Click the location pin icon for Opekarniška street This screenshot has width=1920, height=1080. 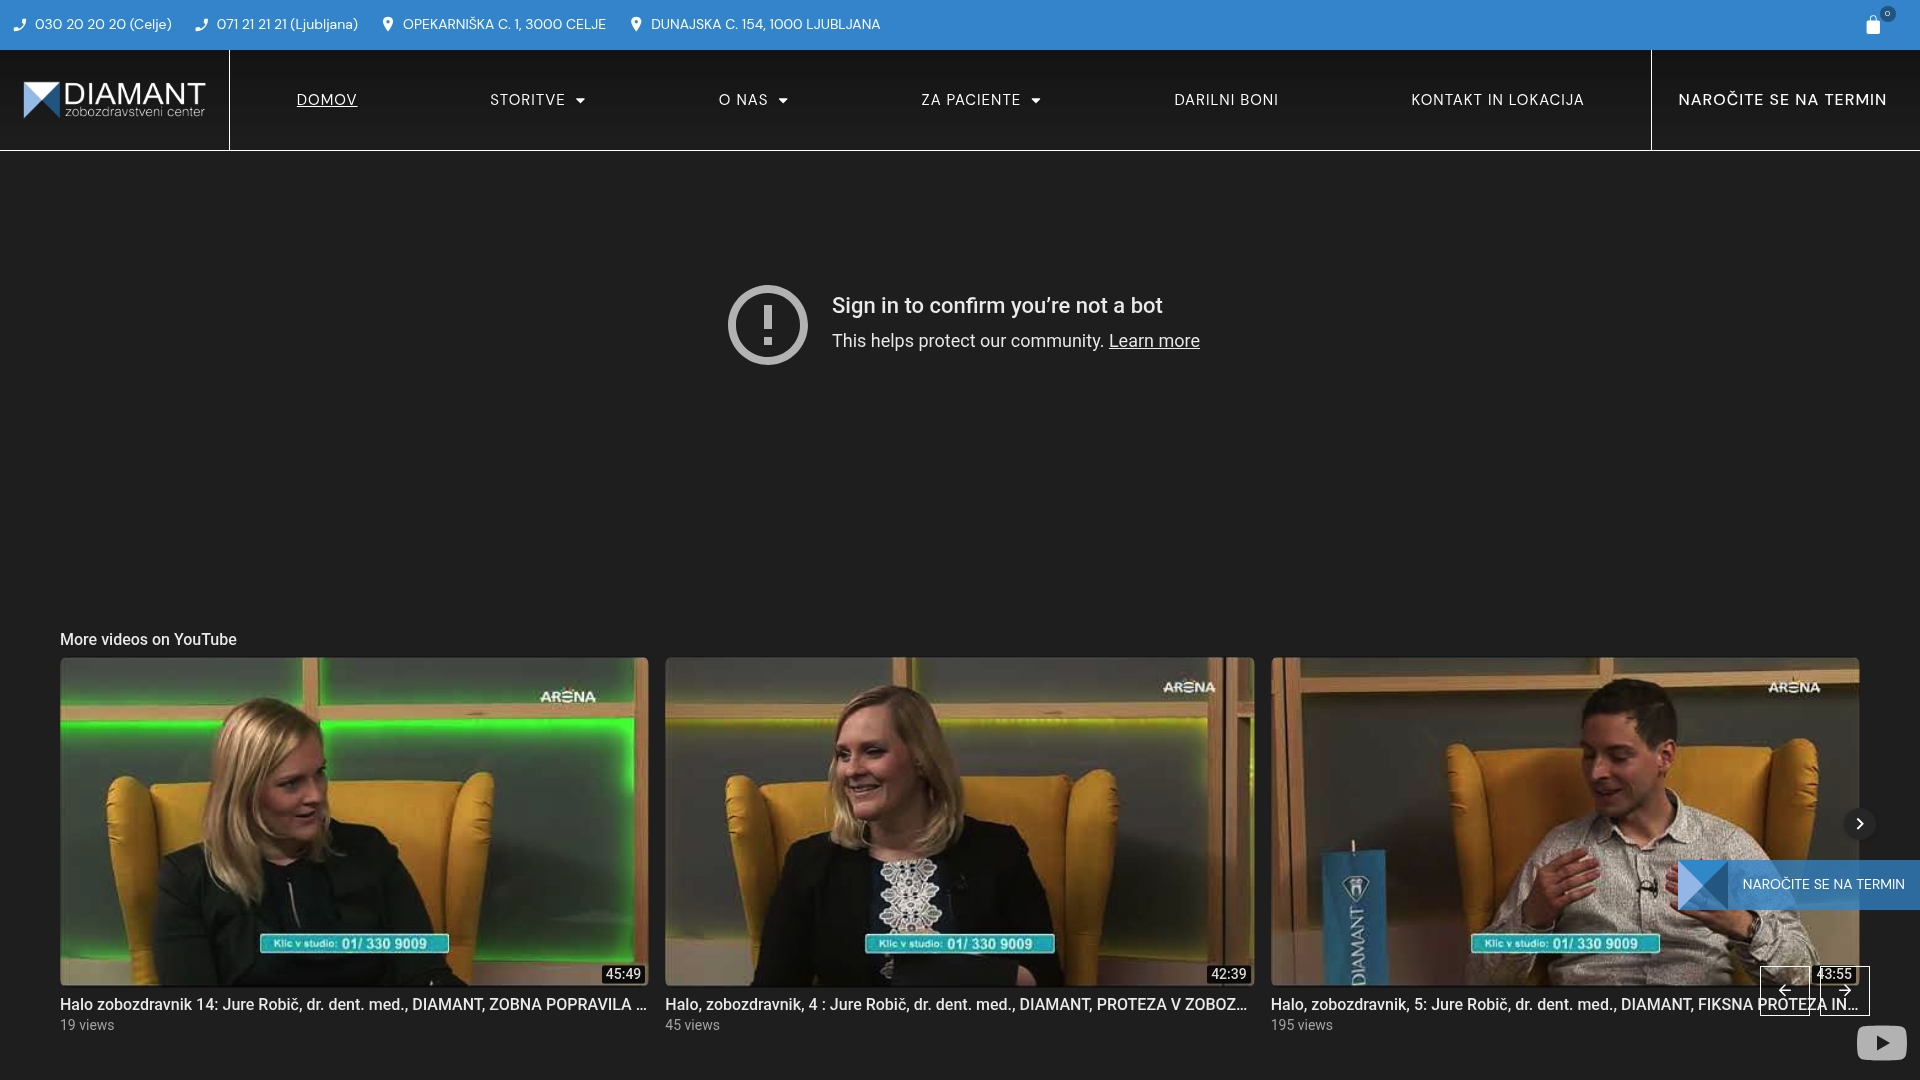click(389, 24)
